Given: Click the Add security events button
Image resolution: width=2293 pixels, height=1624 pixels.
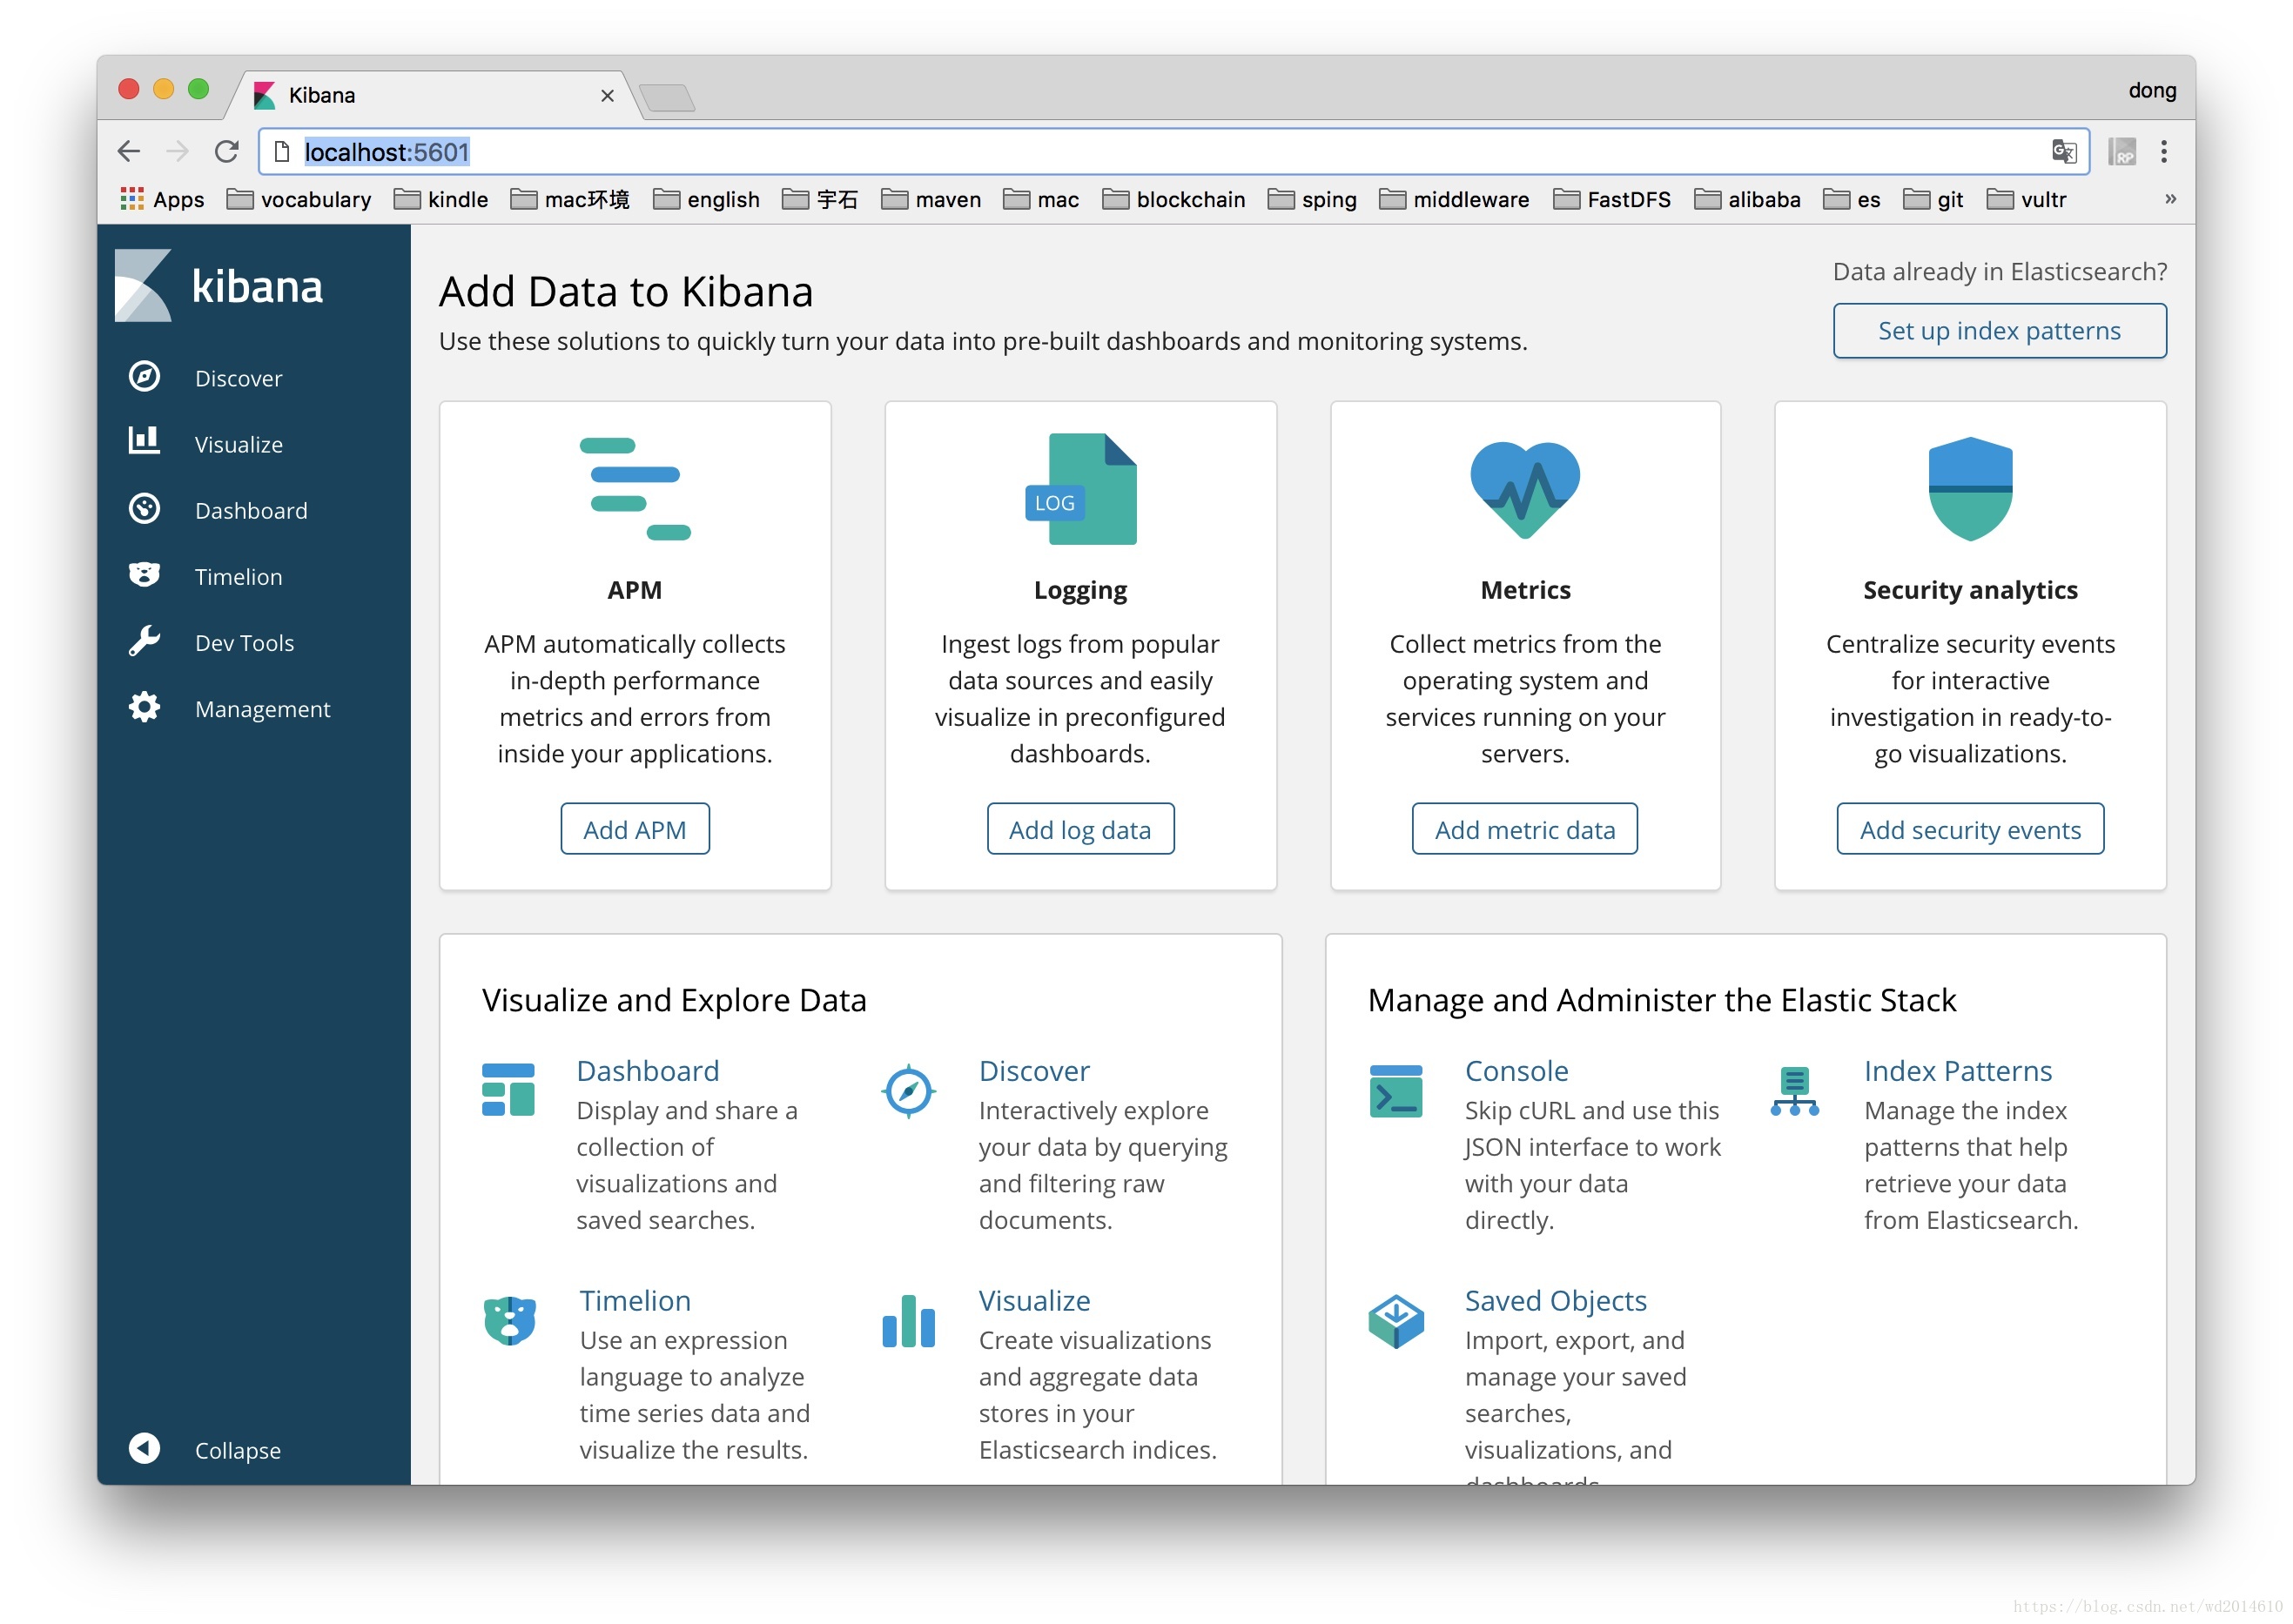Looking at the screenshot, I should point(1968,828).
